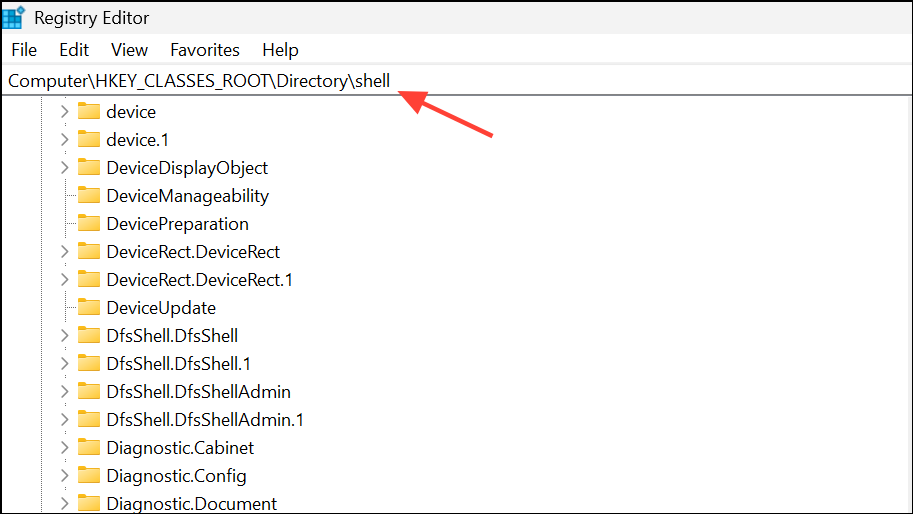Click the folder icon beside DeviceDisplayObject
This screenshot has width=913, height=514.
(x=89, y=168)
